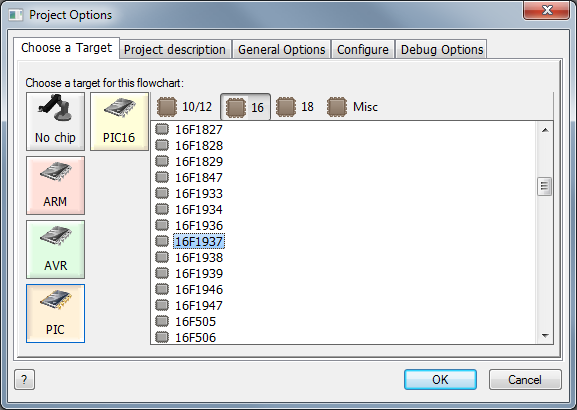Open the Configure tab
577x410 pixels.
click(363, 49)
